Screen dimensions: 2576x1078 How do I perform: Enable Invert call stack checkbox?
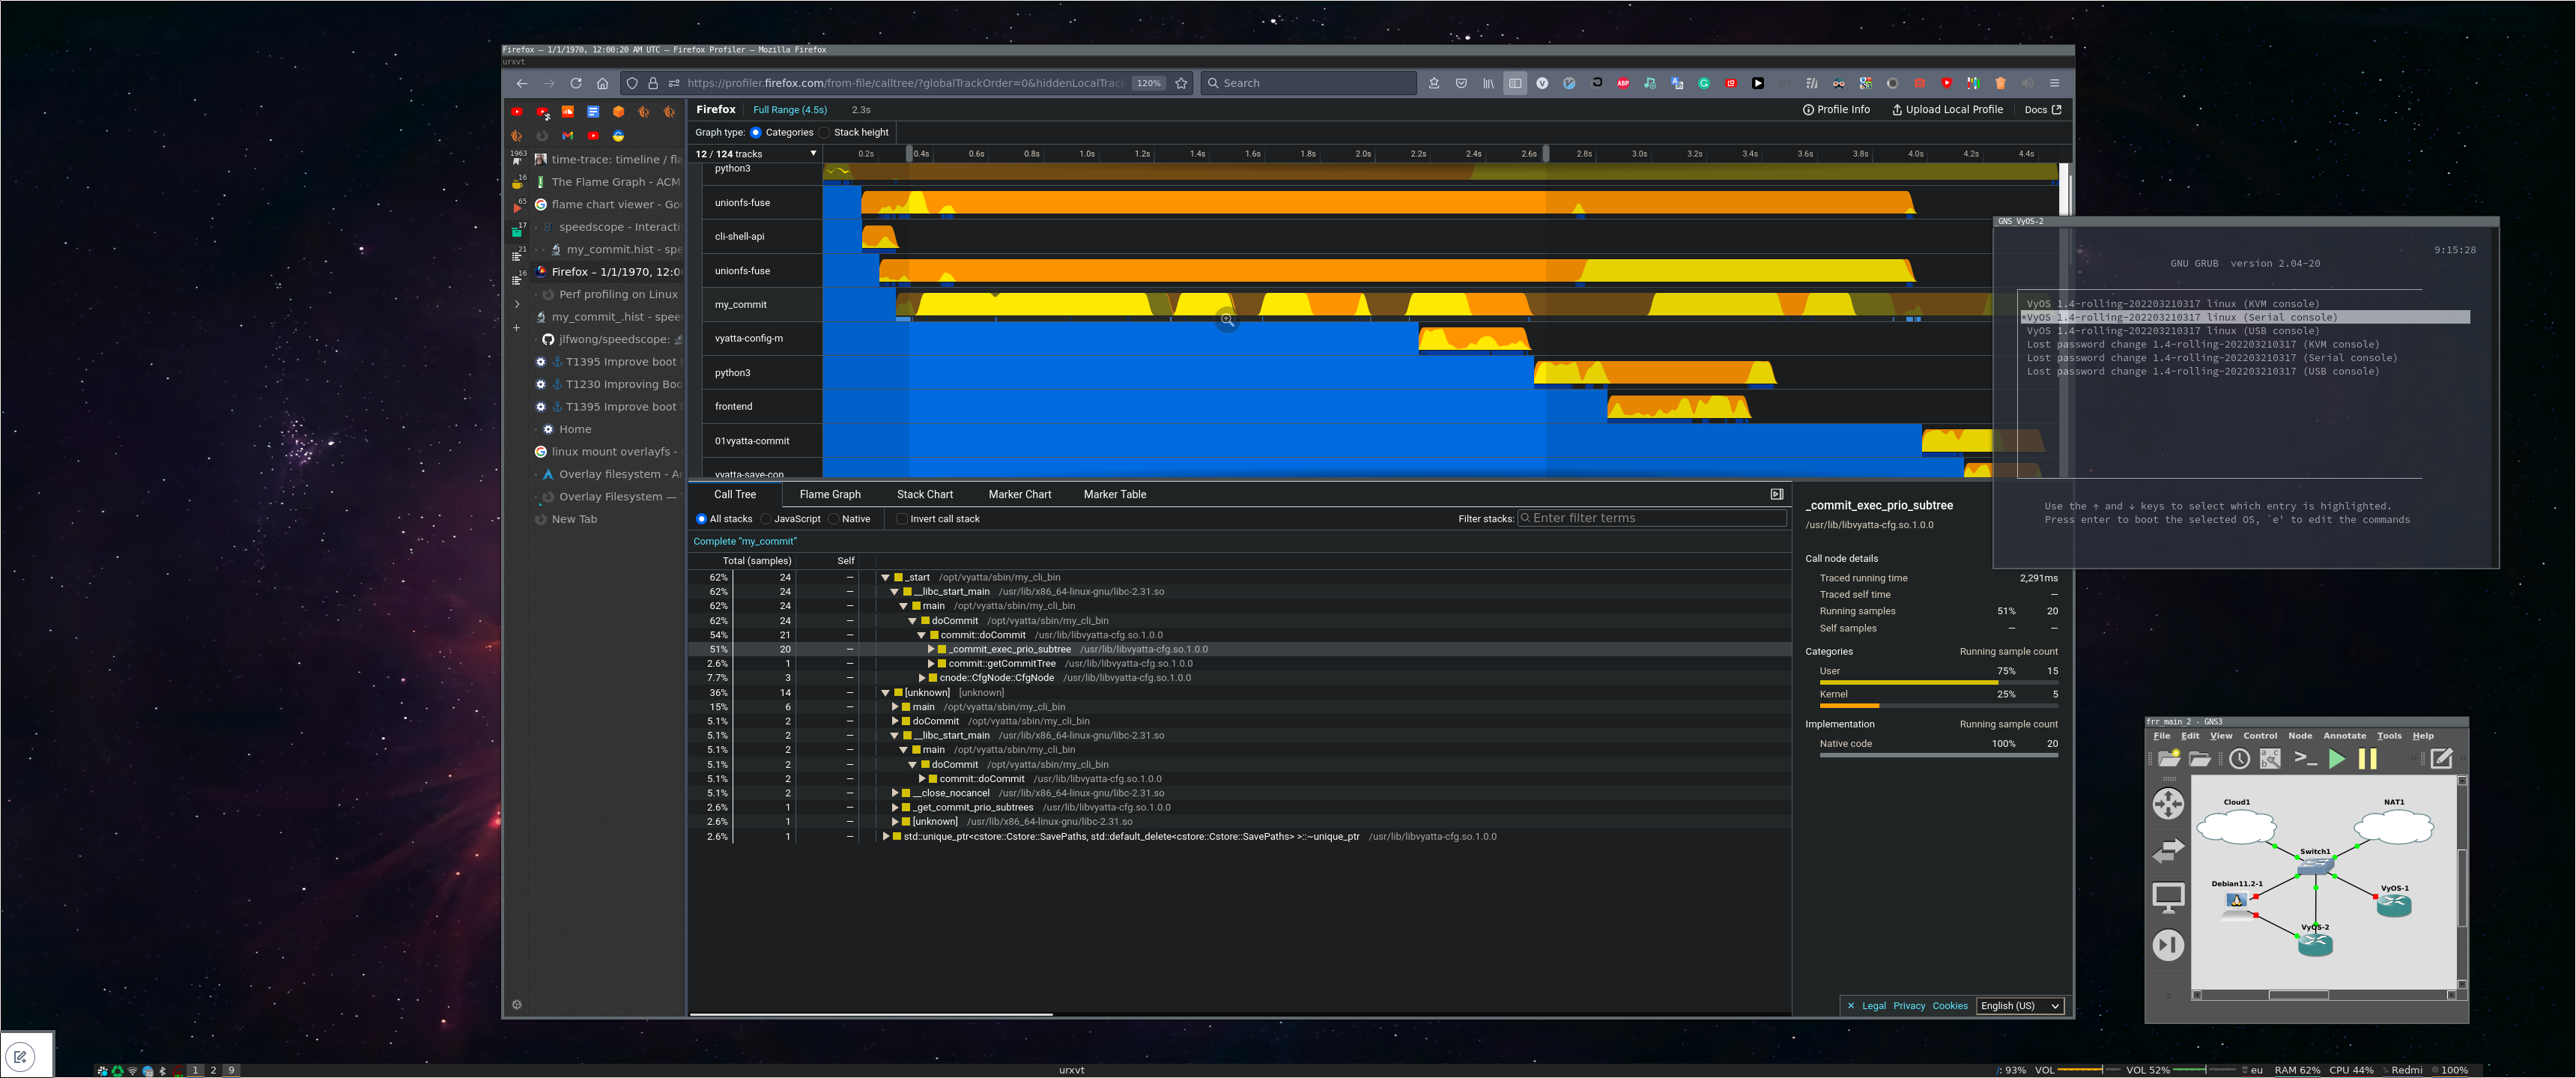[x=902, y=519]
